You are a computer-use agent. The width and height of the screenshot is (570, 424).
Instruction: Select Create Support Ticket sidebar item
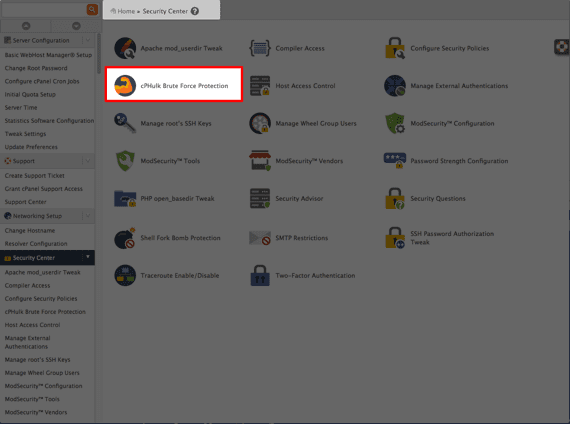(x=35, y=175)
